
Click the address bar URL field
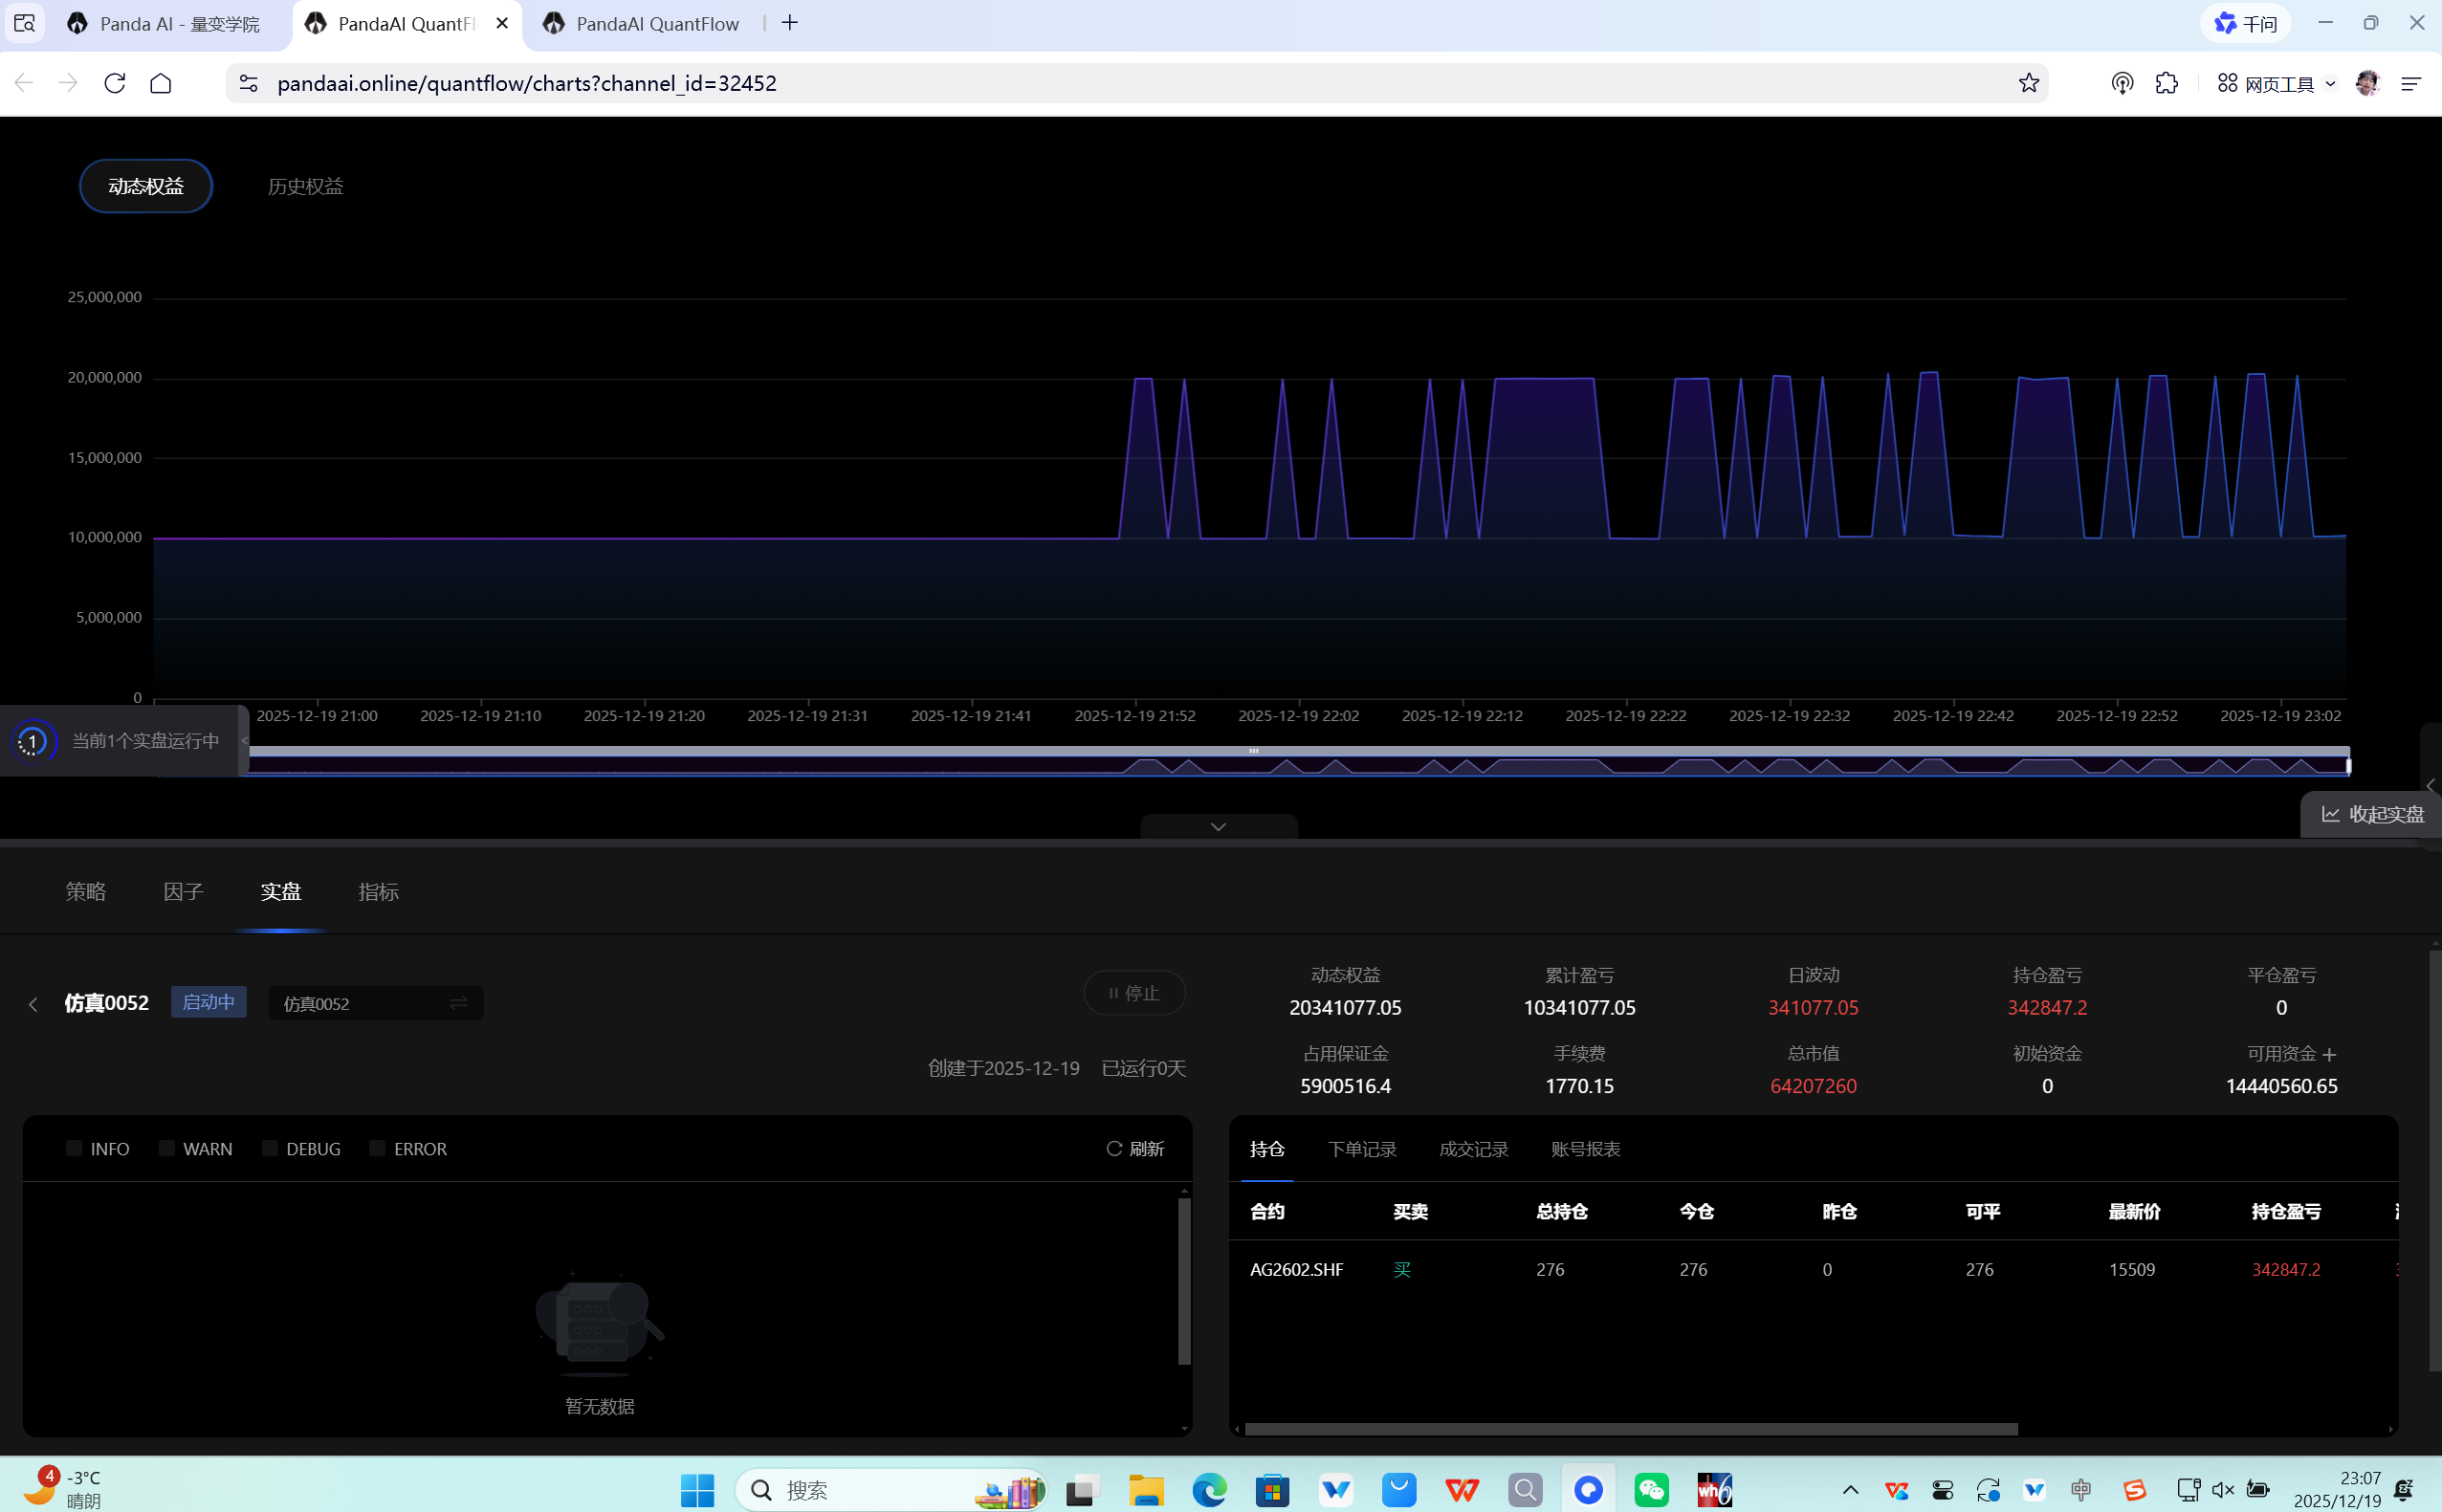tap(1135, 83)
